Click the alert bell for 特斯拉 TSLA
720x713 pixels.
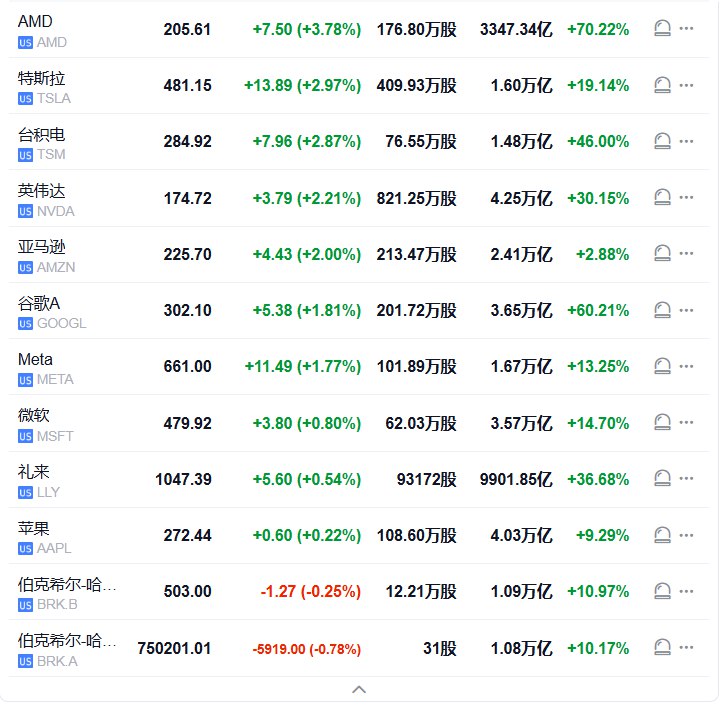coord(662,85)
